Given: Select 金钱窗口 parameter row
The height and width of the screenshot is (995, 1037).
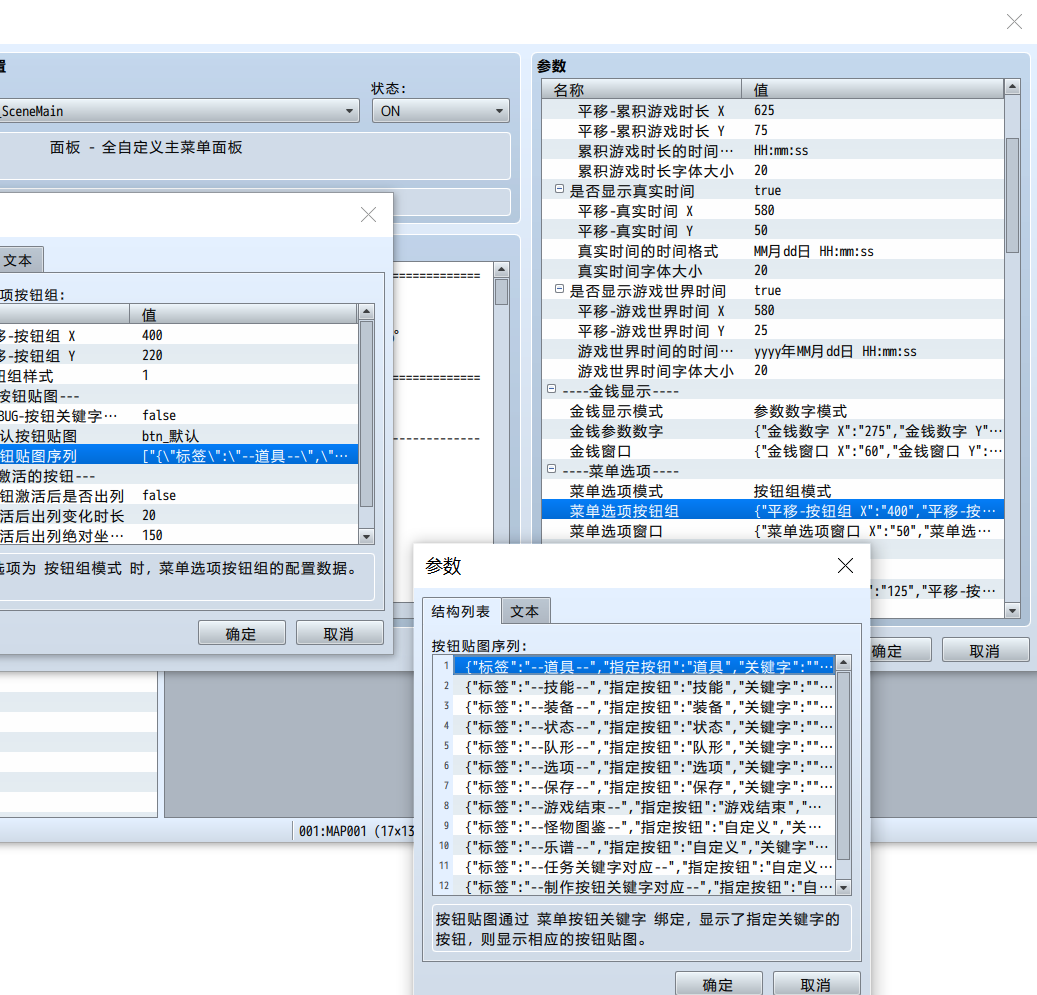Looking at the screenshot, I should coord(772,451).
